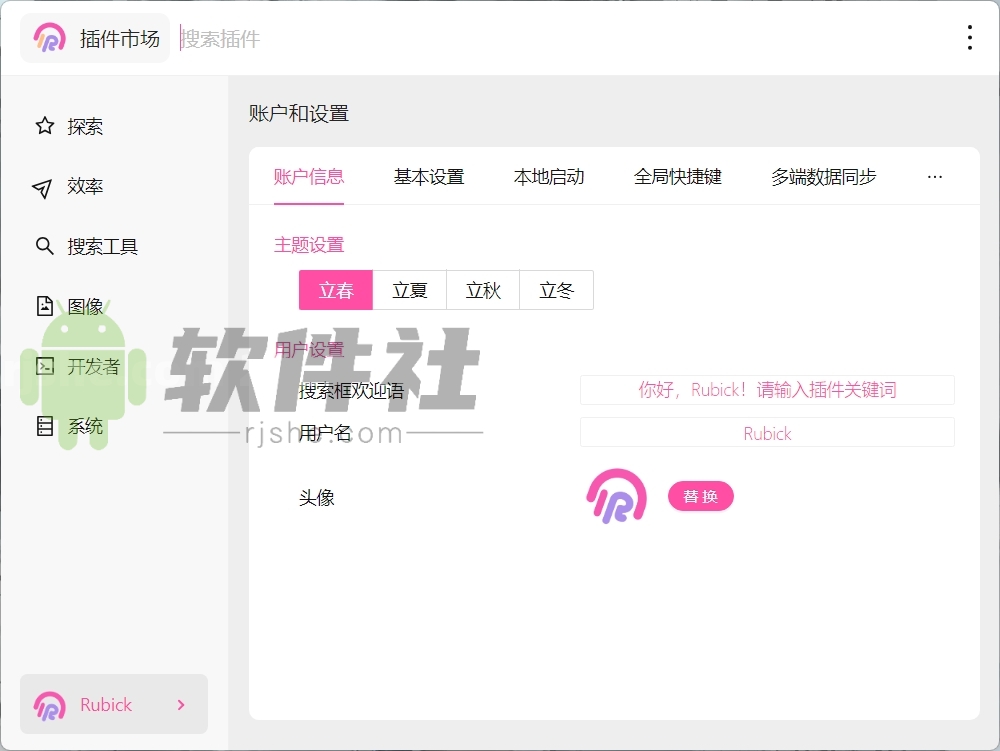1000x751 pixels.
Task: Select the 本地启动 tab label
Action: click(548, 176)
